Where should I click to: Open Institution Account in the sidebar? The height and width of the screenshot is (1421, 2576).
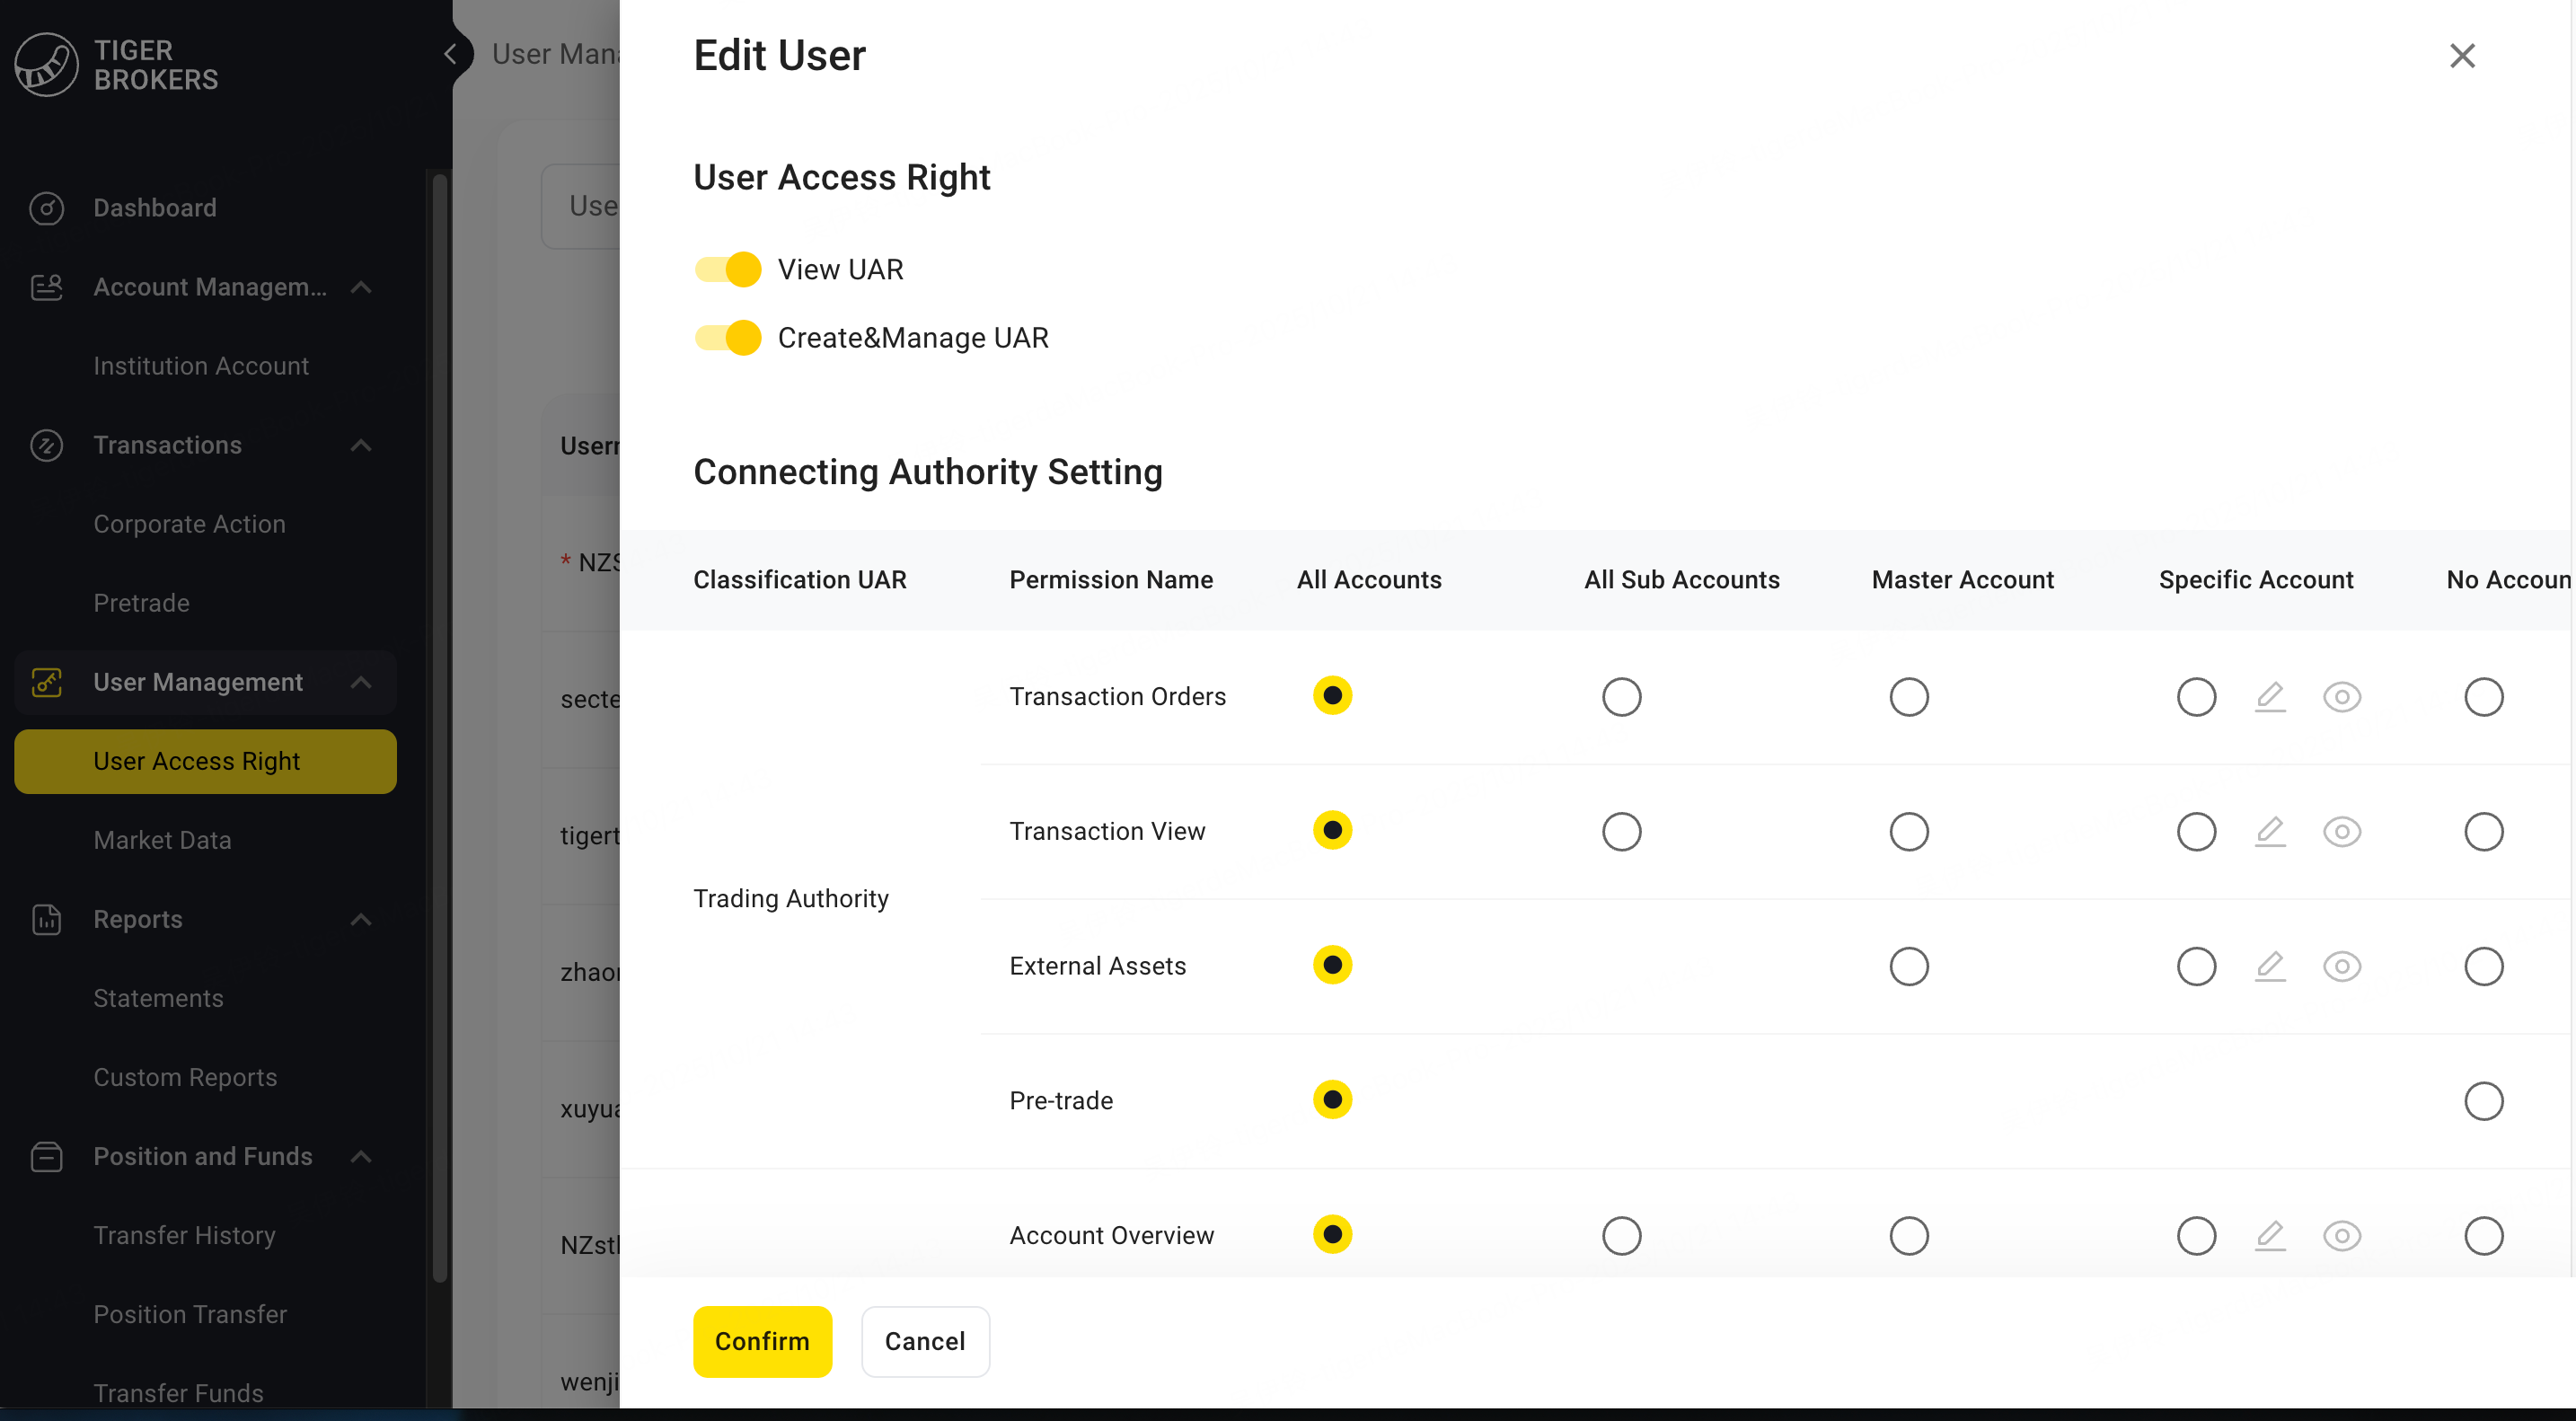(x=201, y=366)
